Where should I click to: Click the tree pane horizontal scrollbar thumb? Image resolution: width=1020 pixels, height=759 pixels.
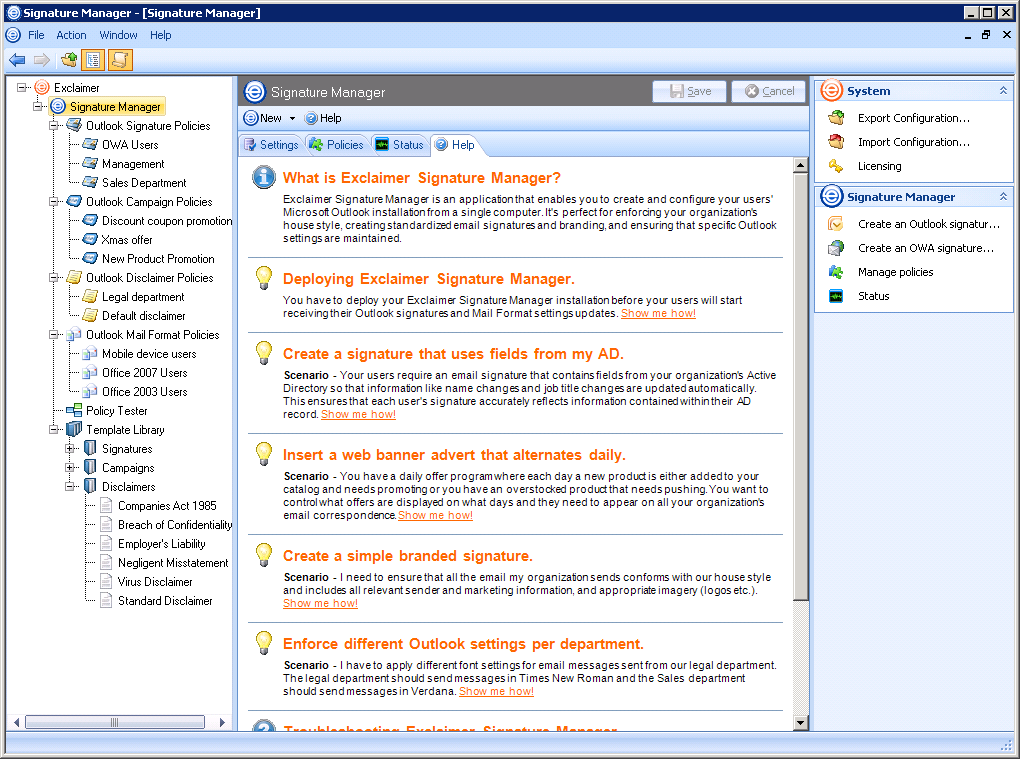[114, 722]
